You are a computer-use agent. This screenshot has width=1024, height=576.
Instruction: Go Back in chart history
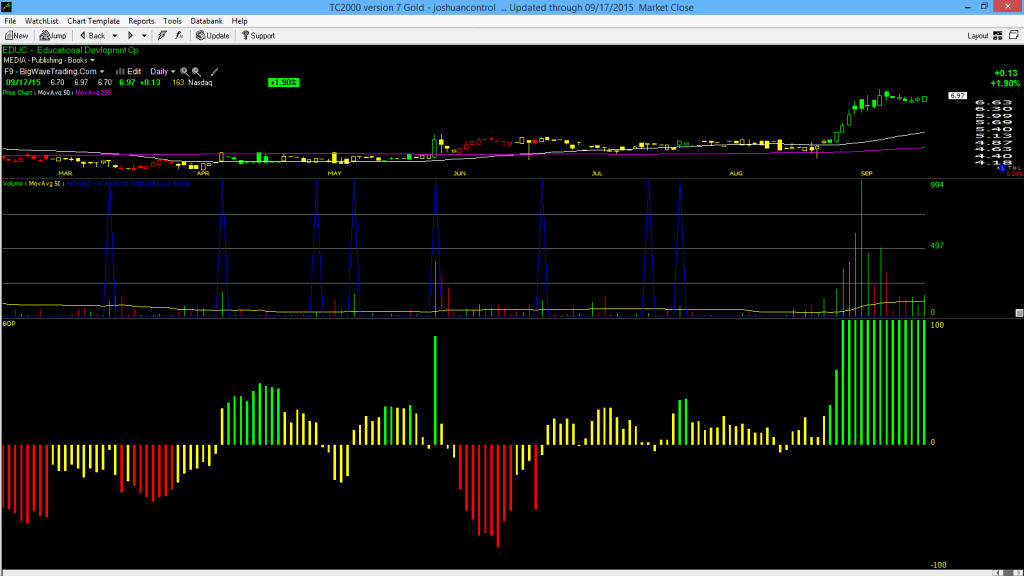[x=93, y=36]
